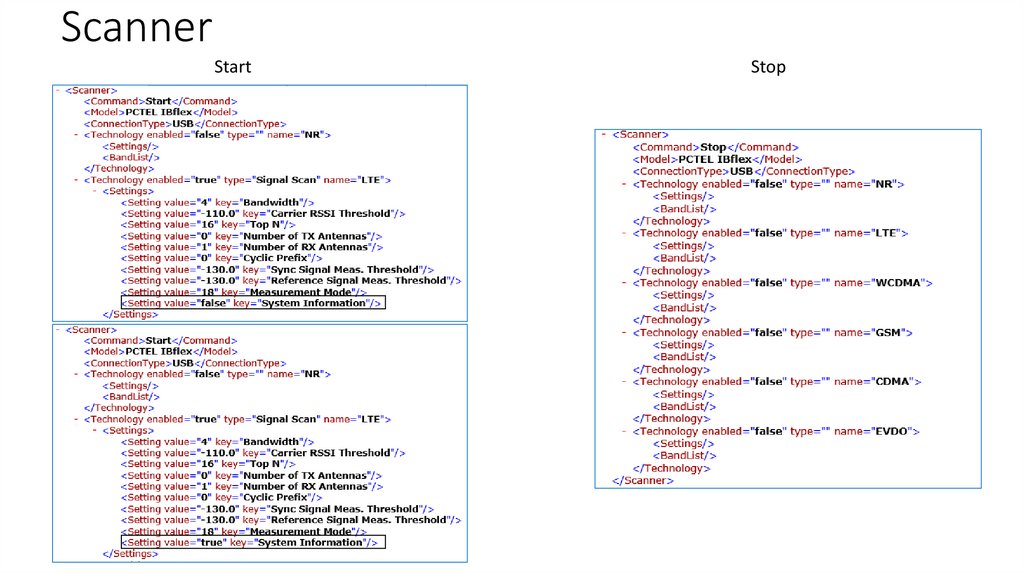
Task: Collapse the Scanner node in the upper Start XML box
Action: [x=58, y=90]
